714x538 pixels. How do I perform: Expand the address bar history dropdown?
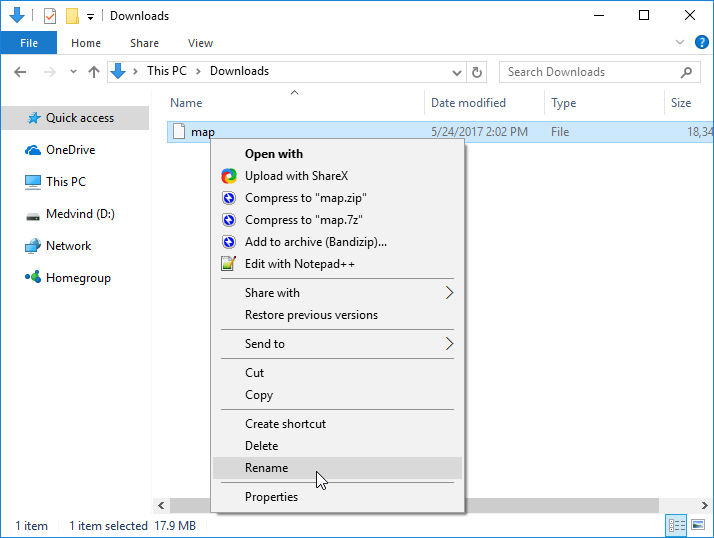click(x=457, y=72)
